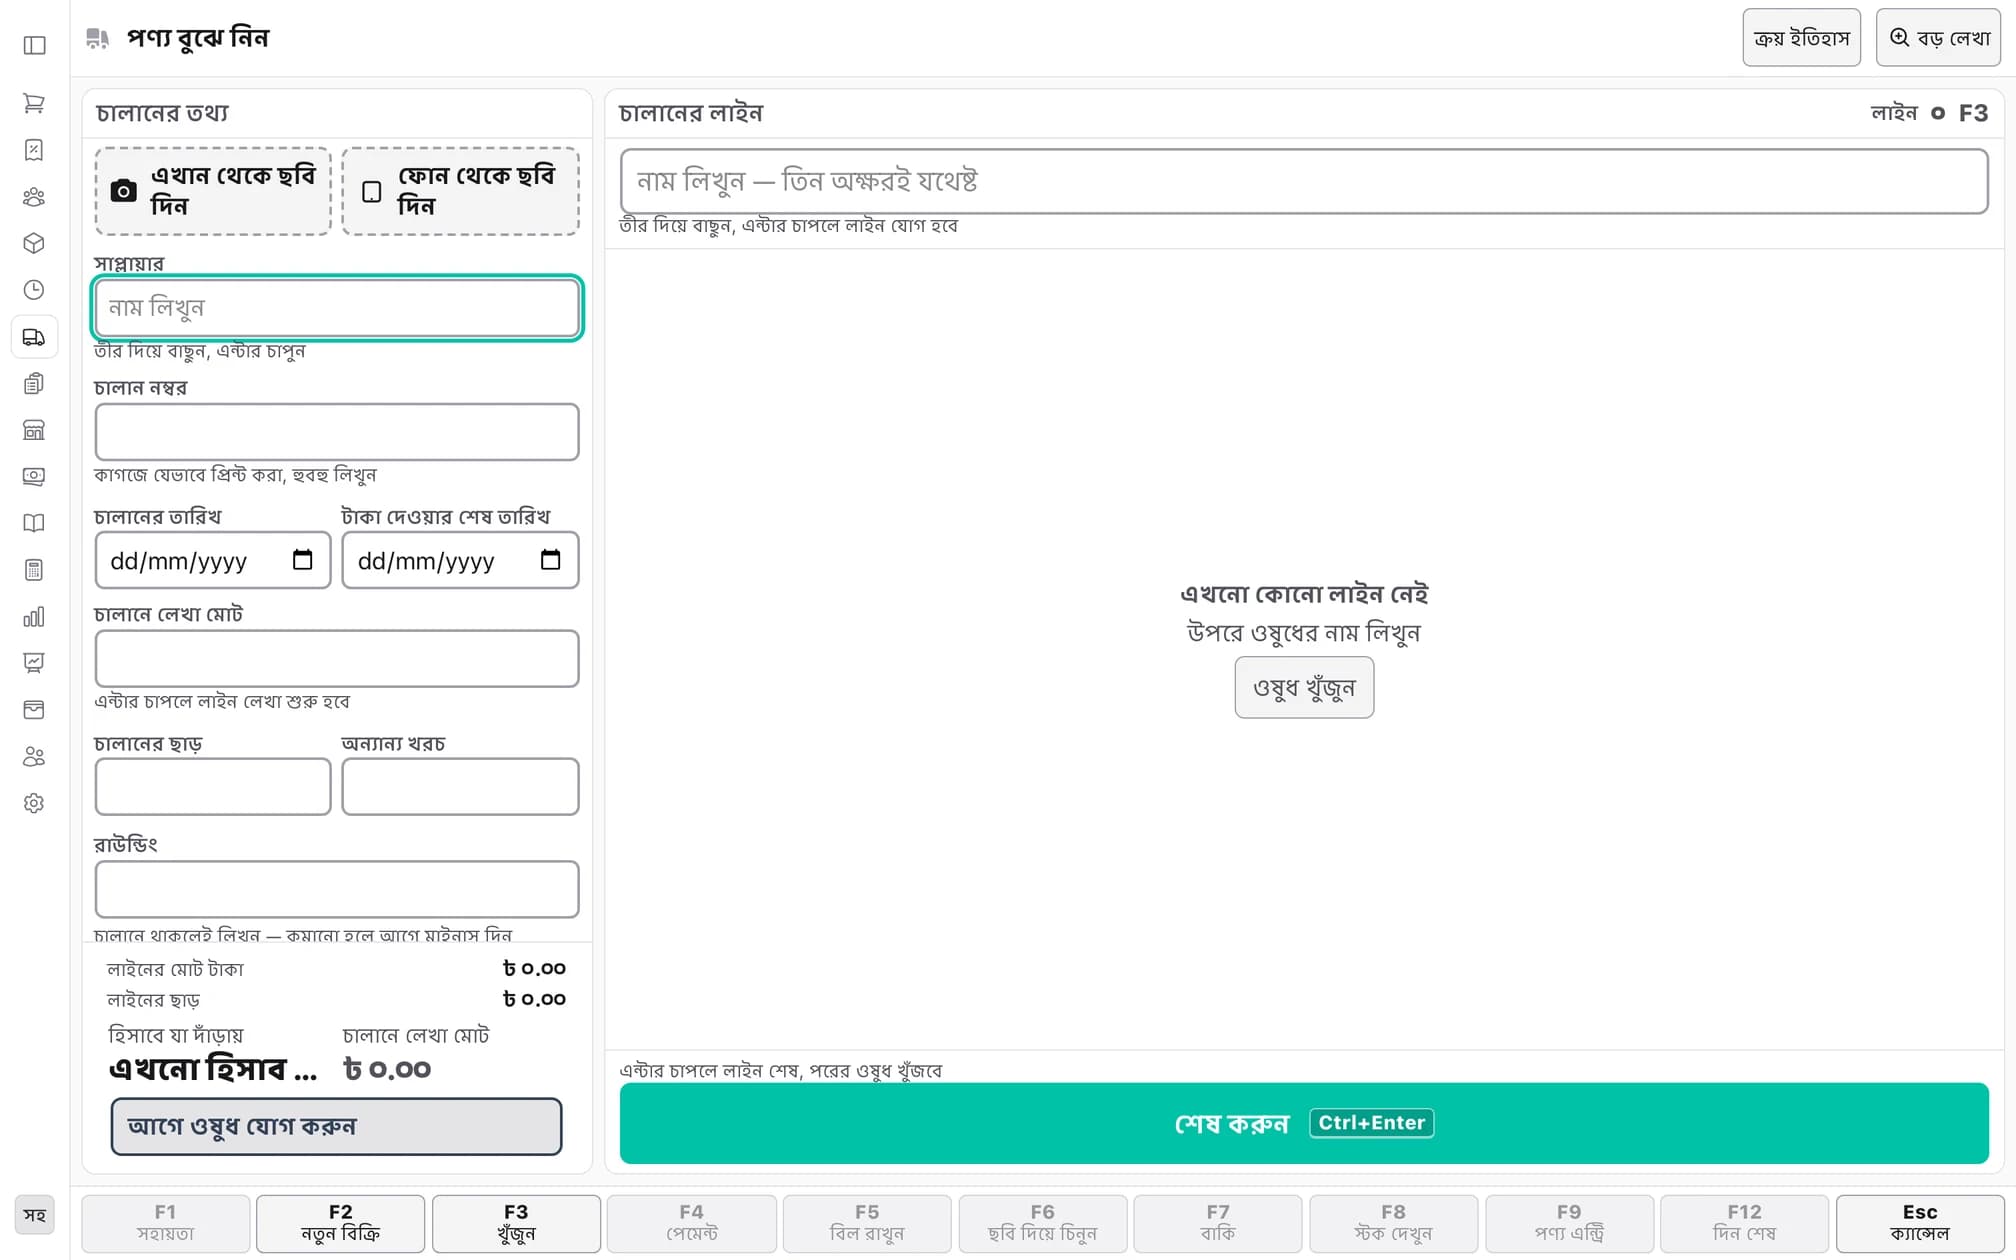The width and height of the screenshot is (2016, 1260).
Task: Open the bar chart reports icon
Action: [34, 617]
